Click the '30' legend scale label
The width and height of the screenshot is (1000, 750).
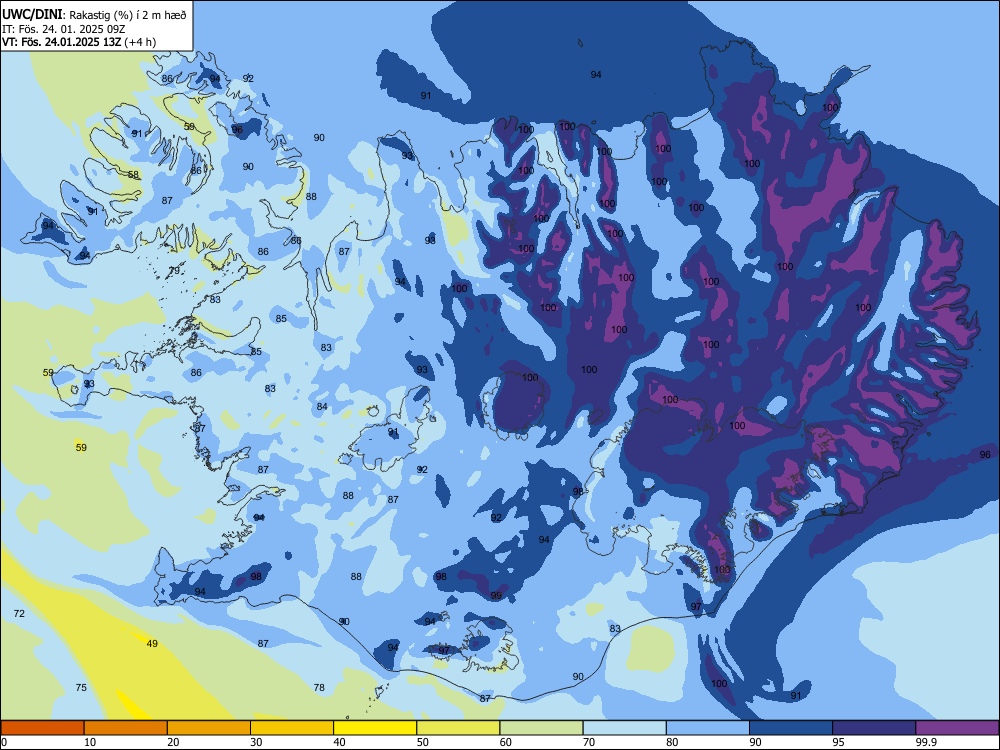256,742
